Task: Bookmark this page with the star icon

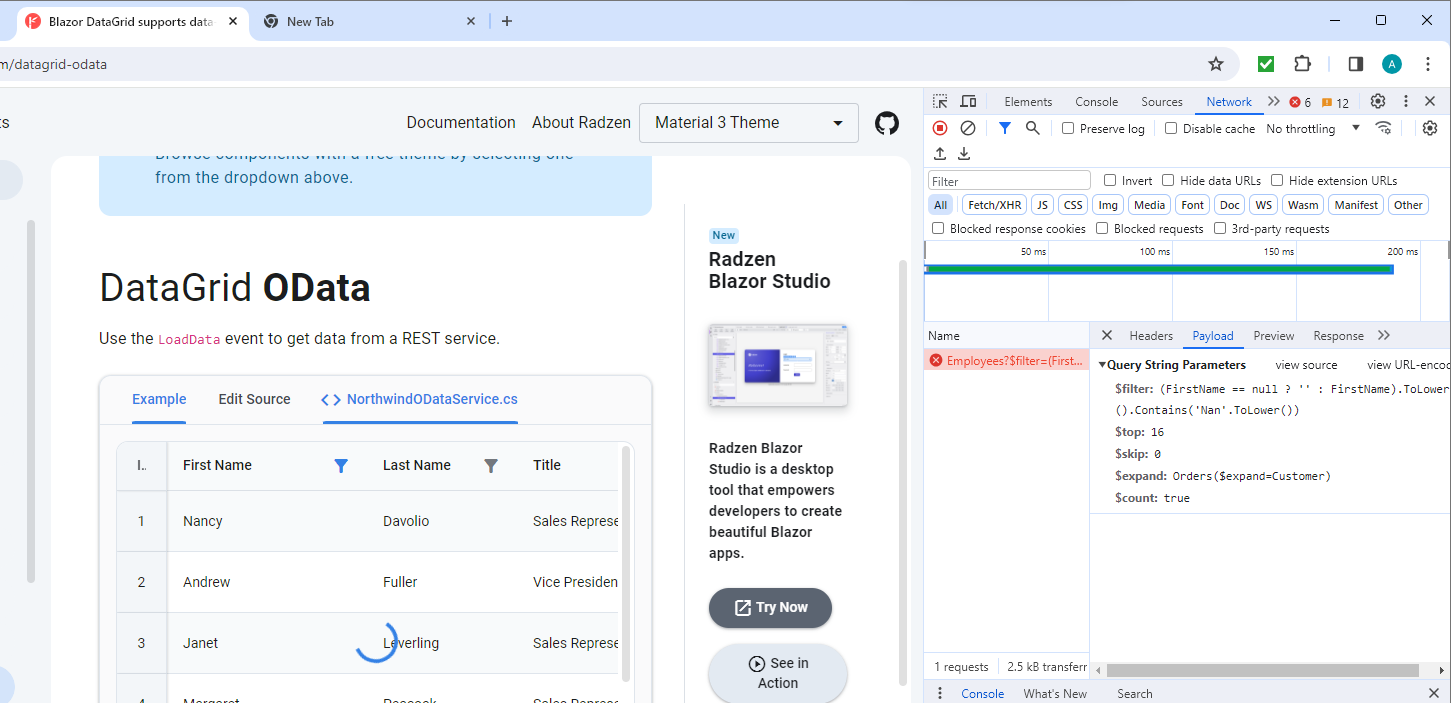Action: coord(1216,64)
